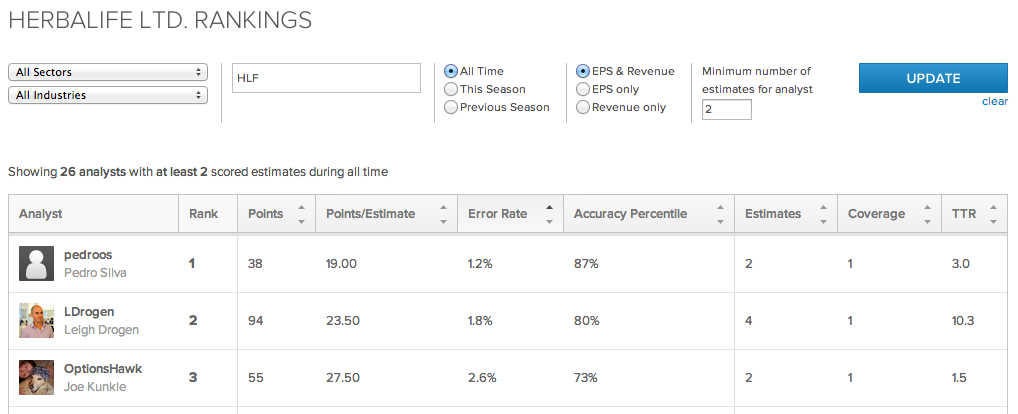Click OptionsHawk's avatar picture
The height and width of the screenshot is (414, 1018).
(x=36, y=377)
